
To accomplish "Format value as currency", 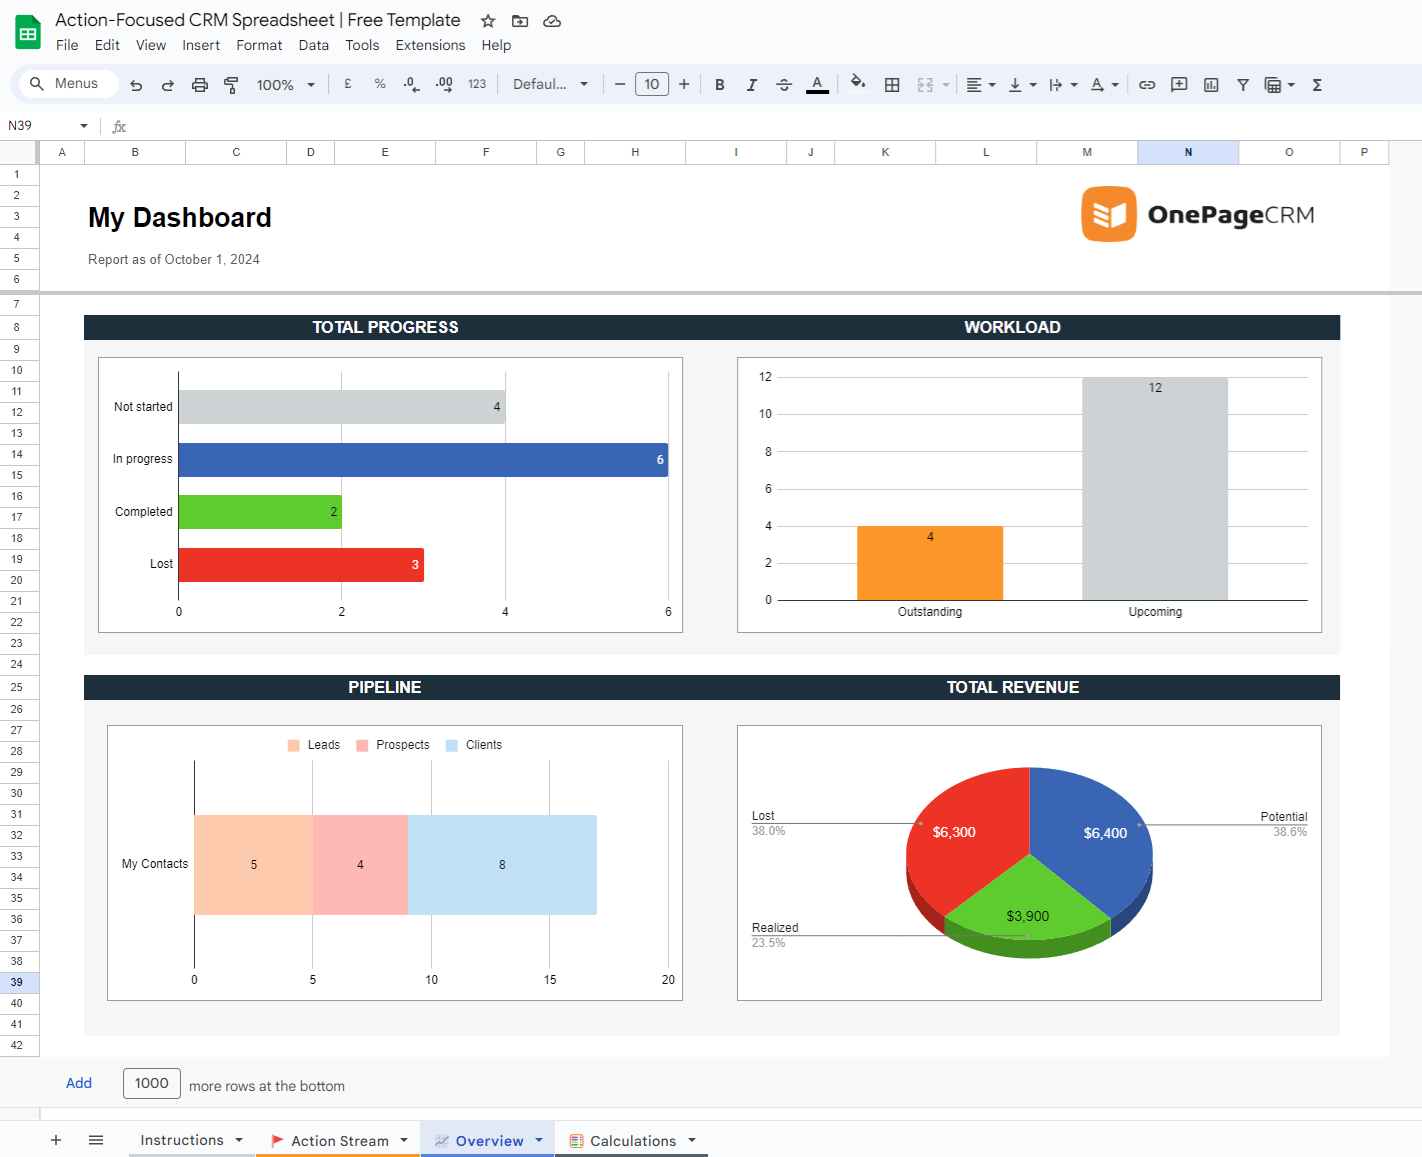I will (347, 84).
